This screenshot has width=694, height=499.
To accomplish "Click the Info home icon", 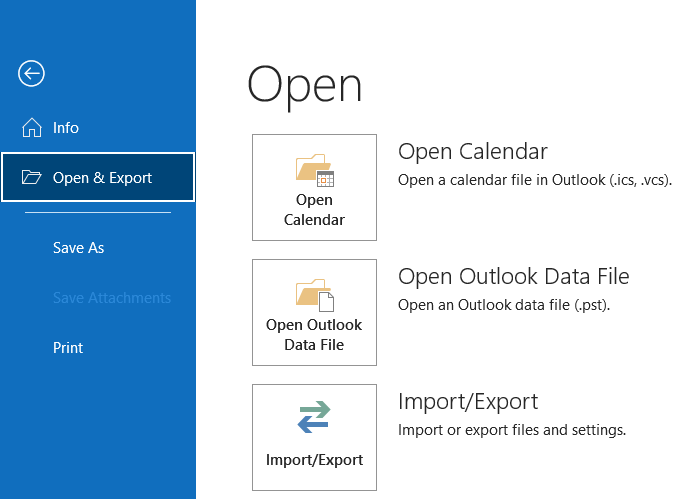I will [32, 128].
